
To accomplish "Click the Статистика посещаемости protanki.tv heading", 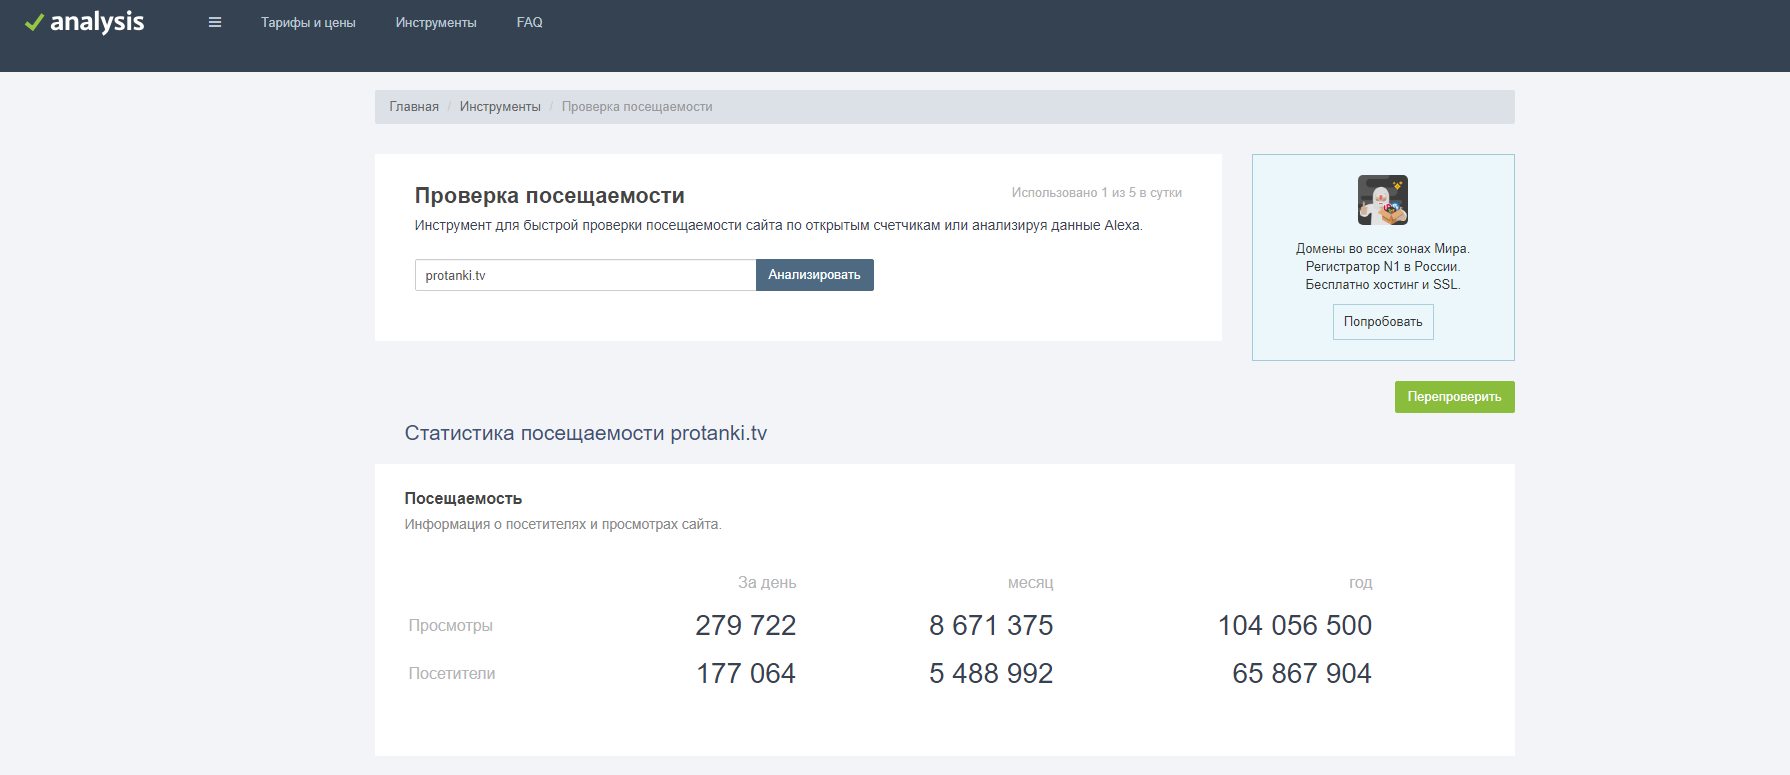I will coord(585,433).
